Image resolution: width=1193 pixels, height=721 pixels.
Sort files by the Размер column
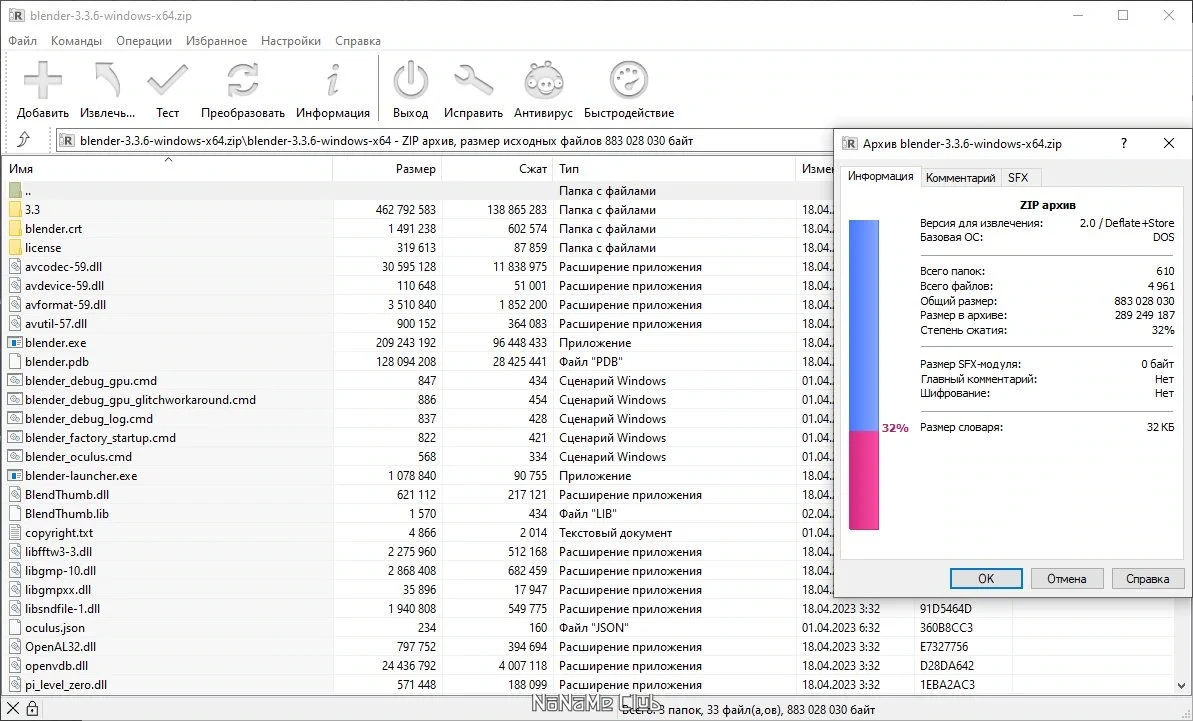point(387,169)
